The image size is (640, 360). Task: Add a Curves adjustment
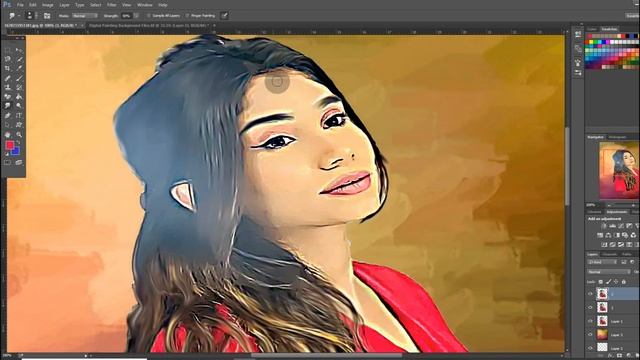(x=621, y=226)
